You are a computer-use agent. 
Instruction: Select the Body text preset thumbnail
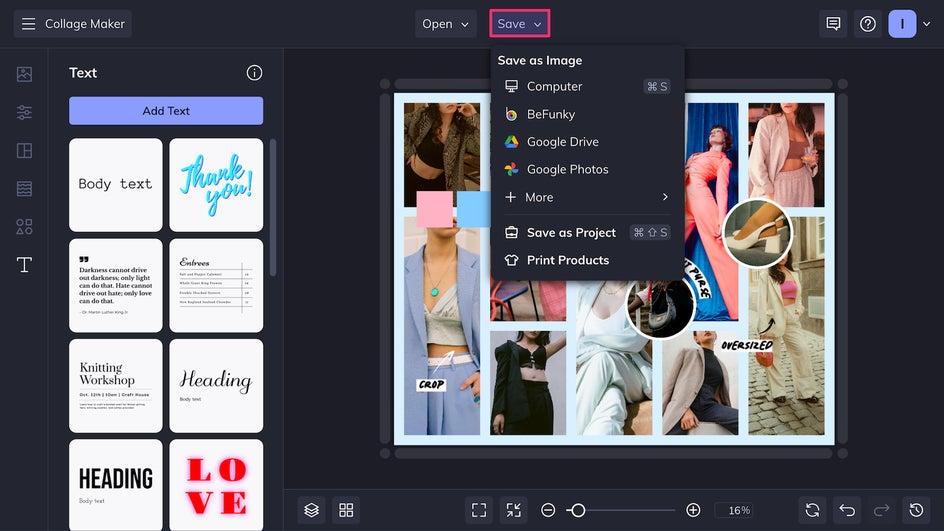pyautogui.click(x=116, y=185)
